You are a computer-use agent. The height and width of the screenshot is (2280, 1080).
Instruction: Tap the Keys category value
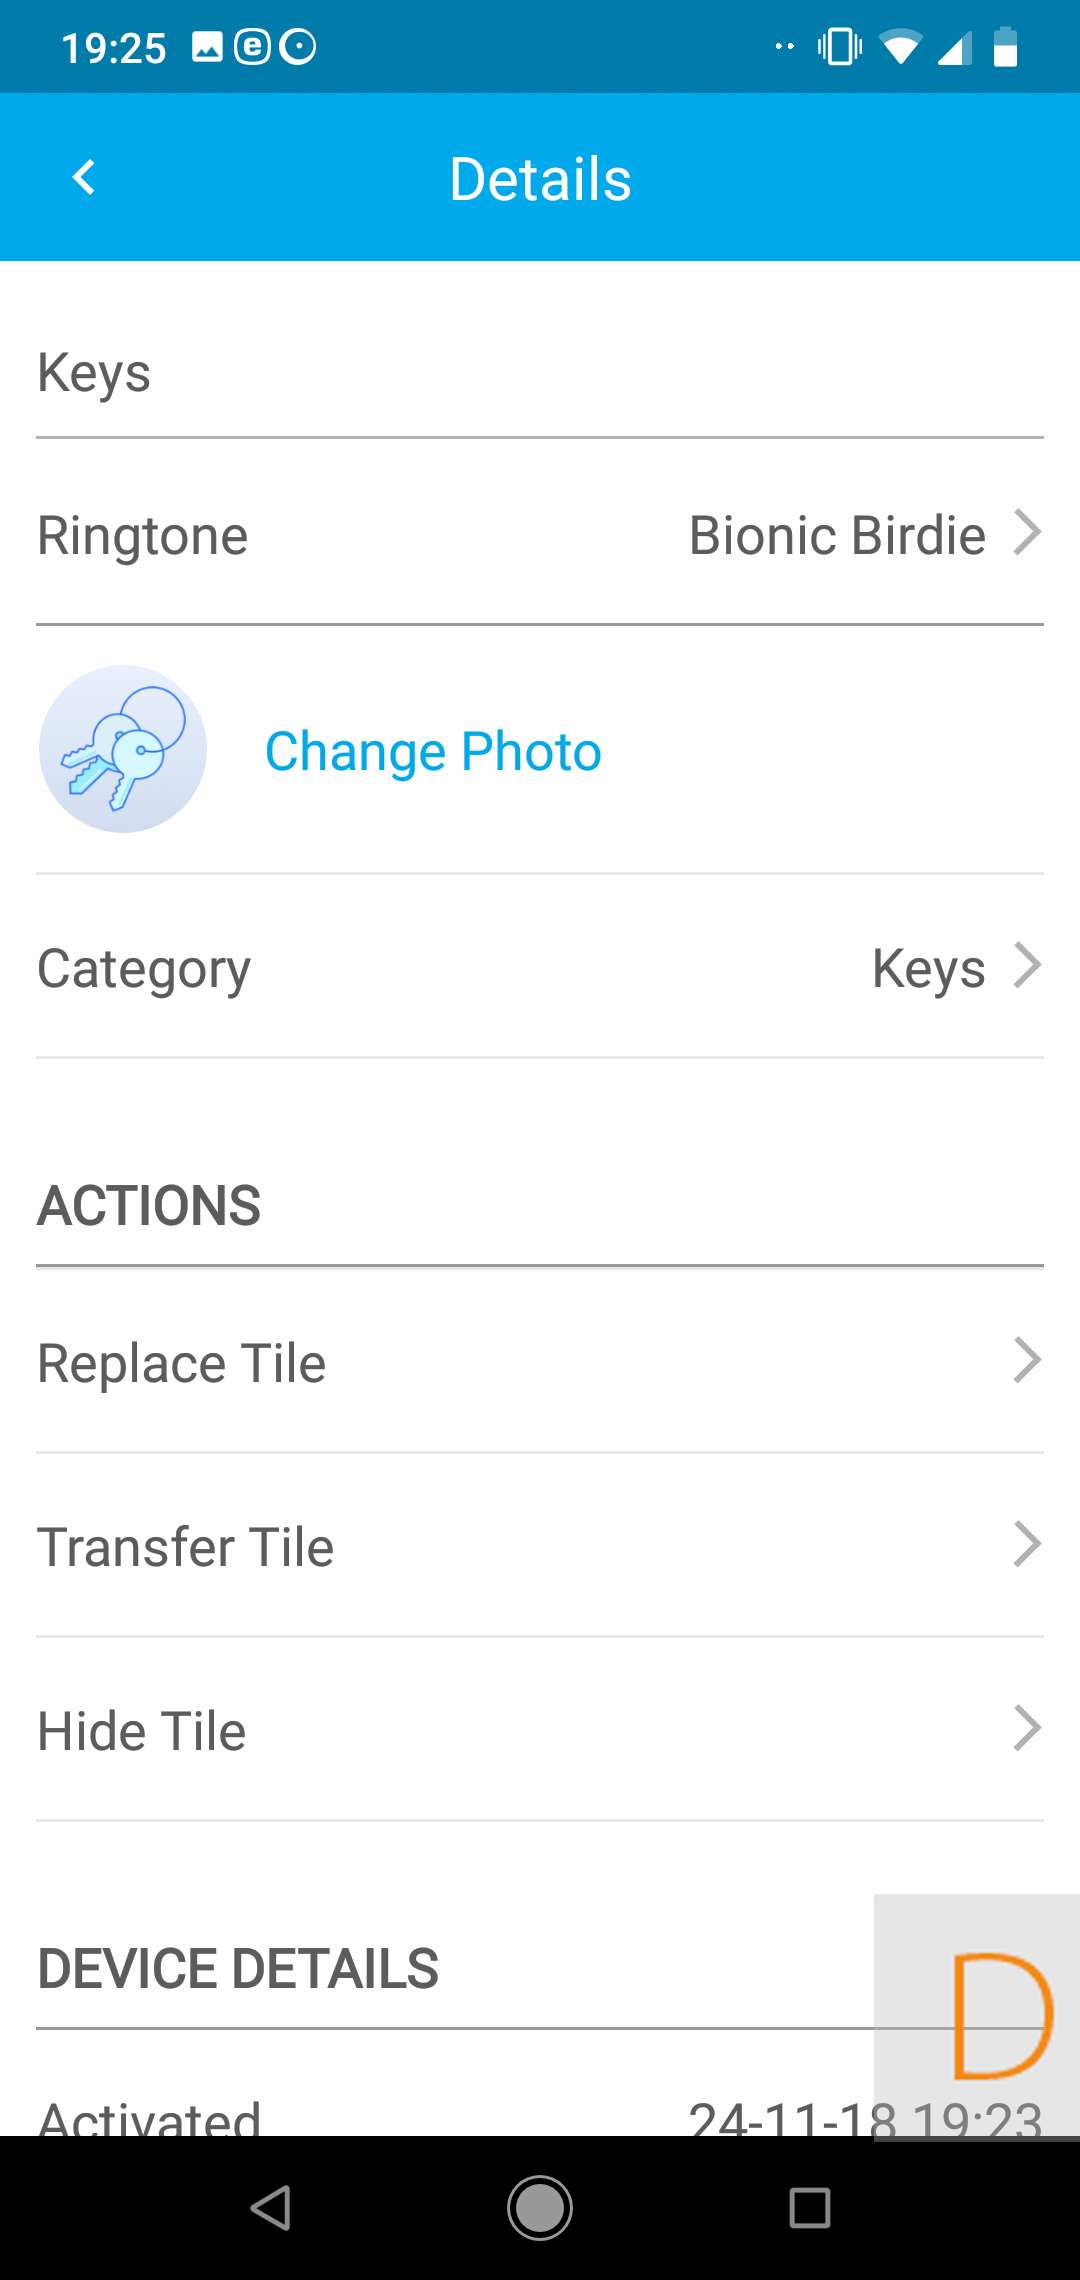(x=928, y=968)
